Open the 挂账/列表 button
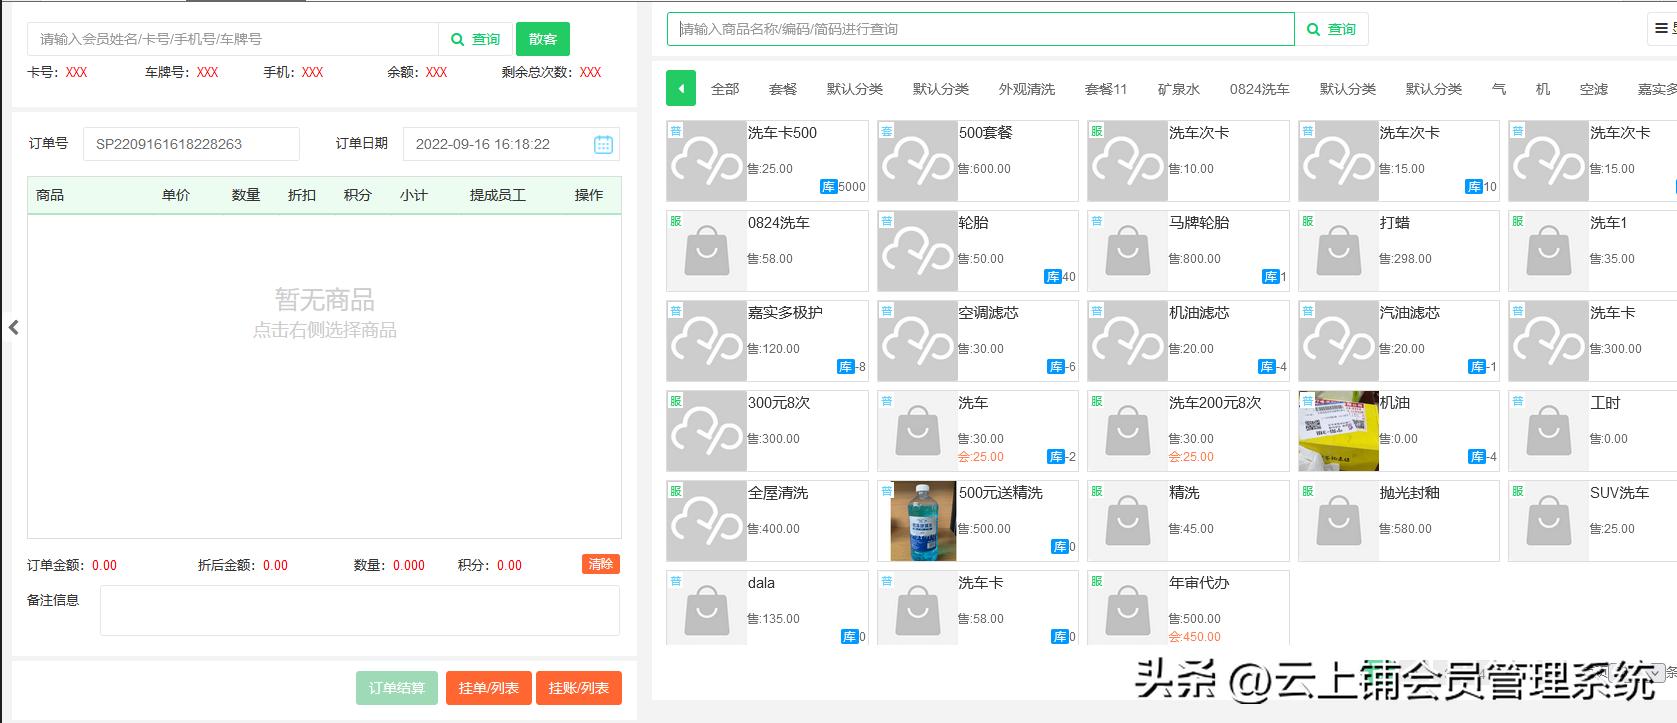The image size is (1677, 723). pos(579,688)
